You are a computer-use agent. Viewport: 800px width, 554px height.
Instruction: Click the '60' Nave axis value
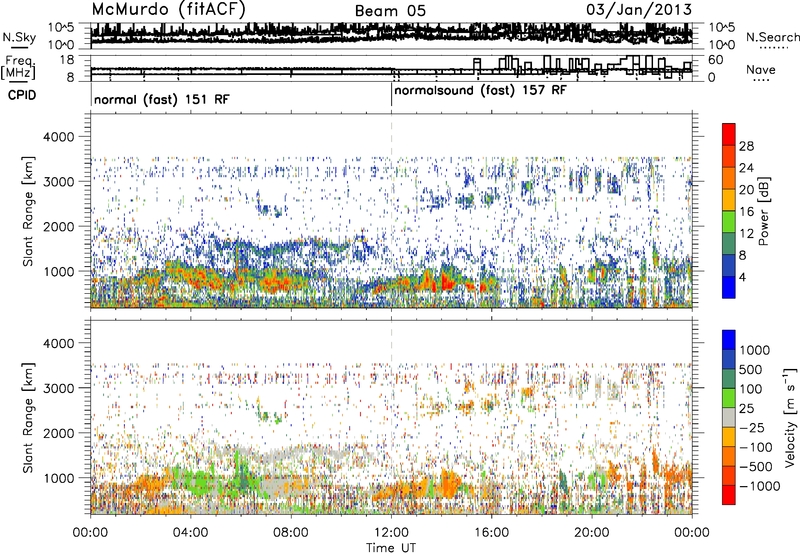click(715, 60)
